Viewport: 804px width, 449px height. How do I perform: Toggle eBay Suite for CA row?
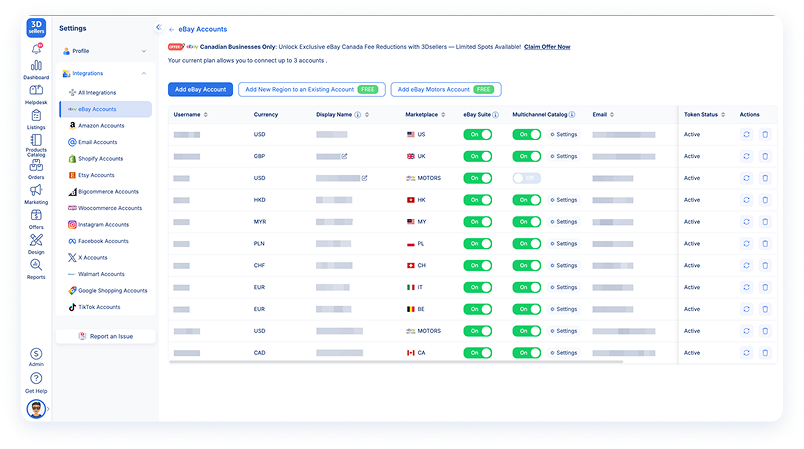point(477,353)
